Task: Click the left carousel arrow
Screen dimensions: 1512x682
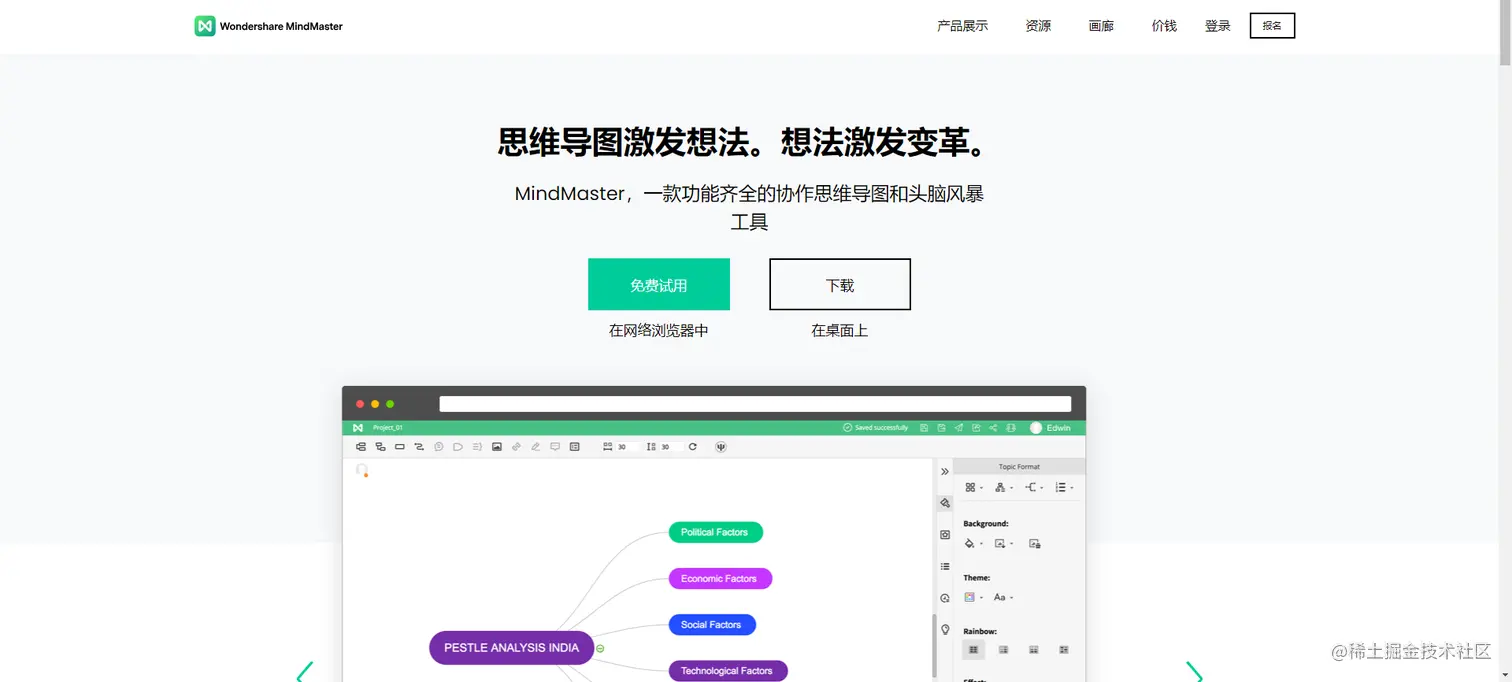Action: [x=305, y=671]
